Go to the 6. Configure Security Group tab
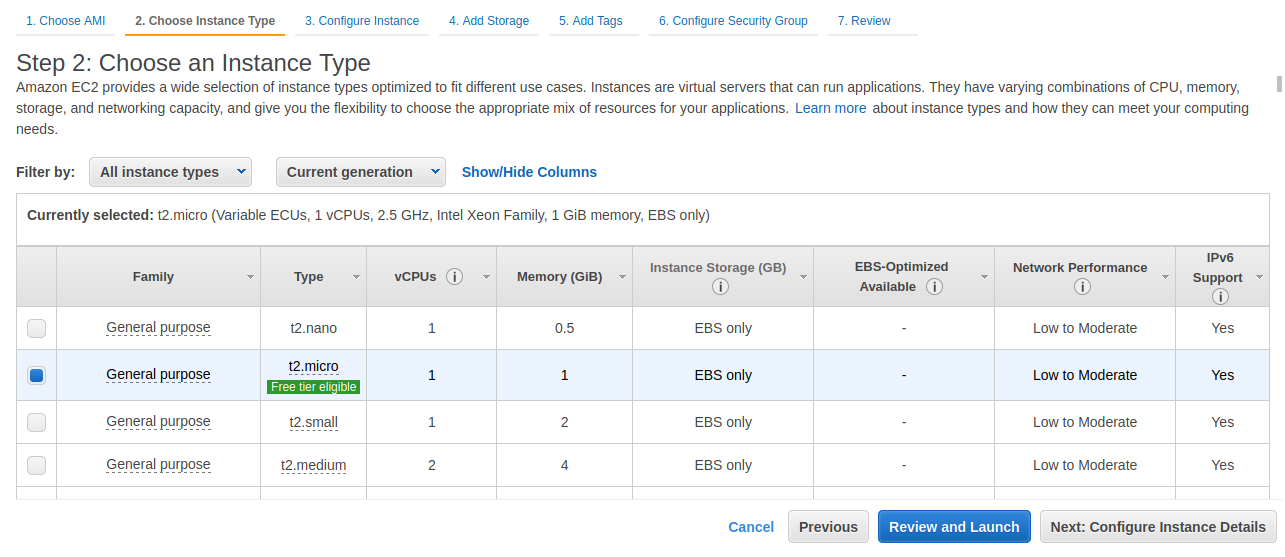This screenshot has width=1285, height=557. (733, 21)
